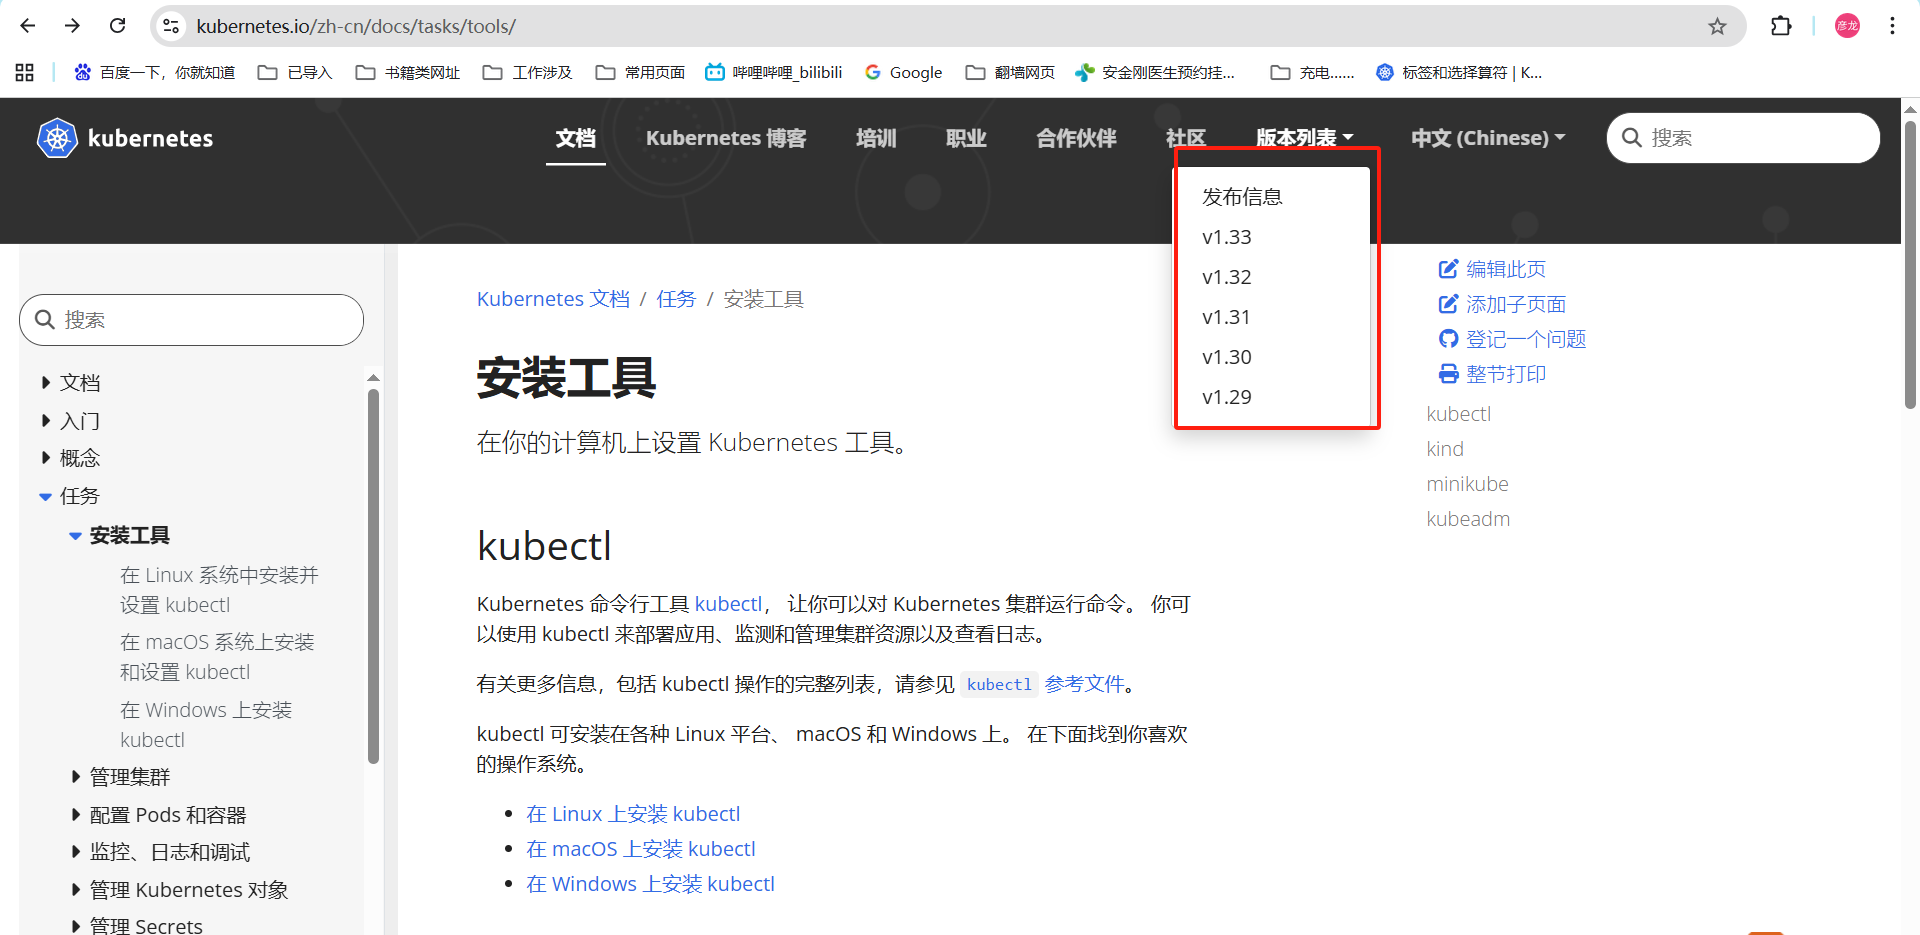This screenshot has height=935, width=1920.
Task: Select the 合作伙伴 nav item
Action: coord(1076,138)
